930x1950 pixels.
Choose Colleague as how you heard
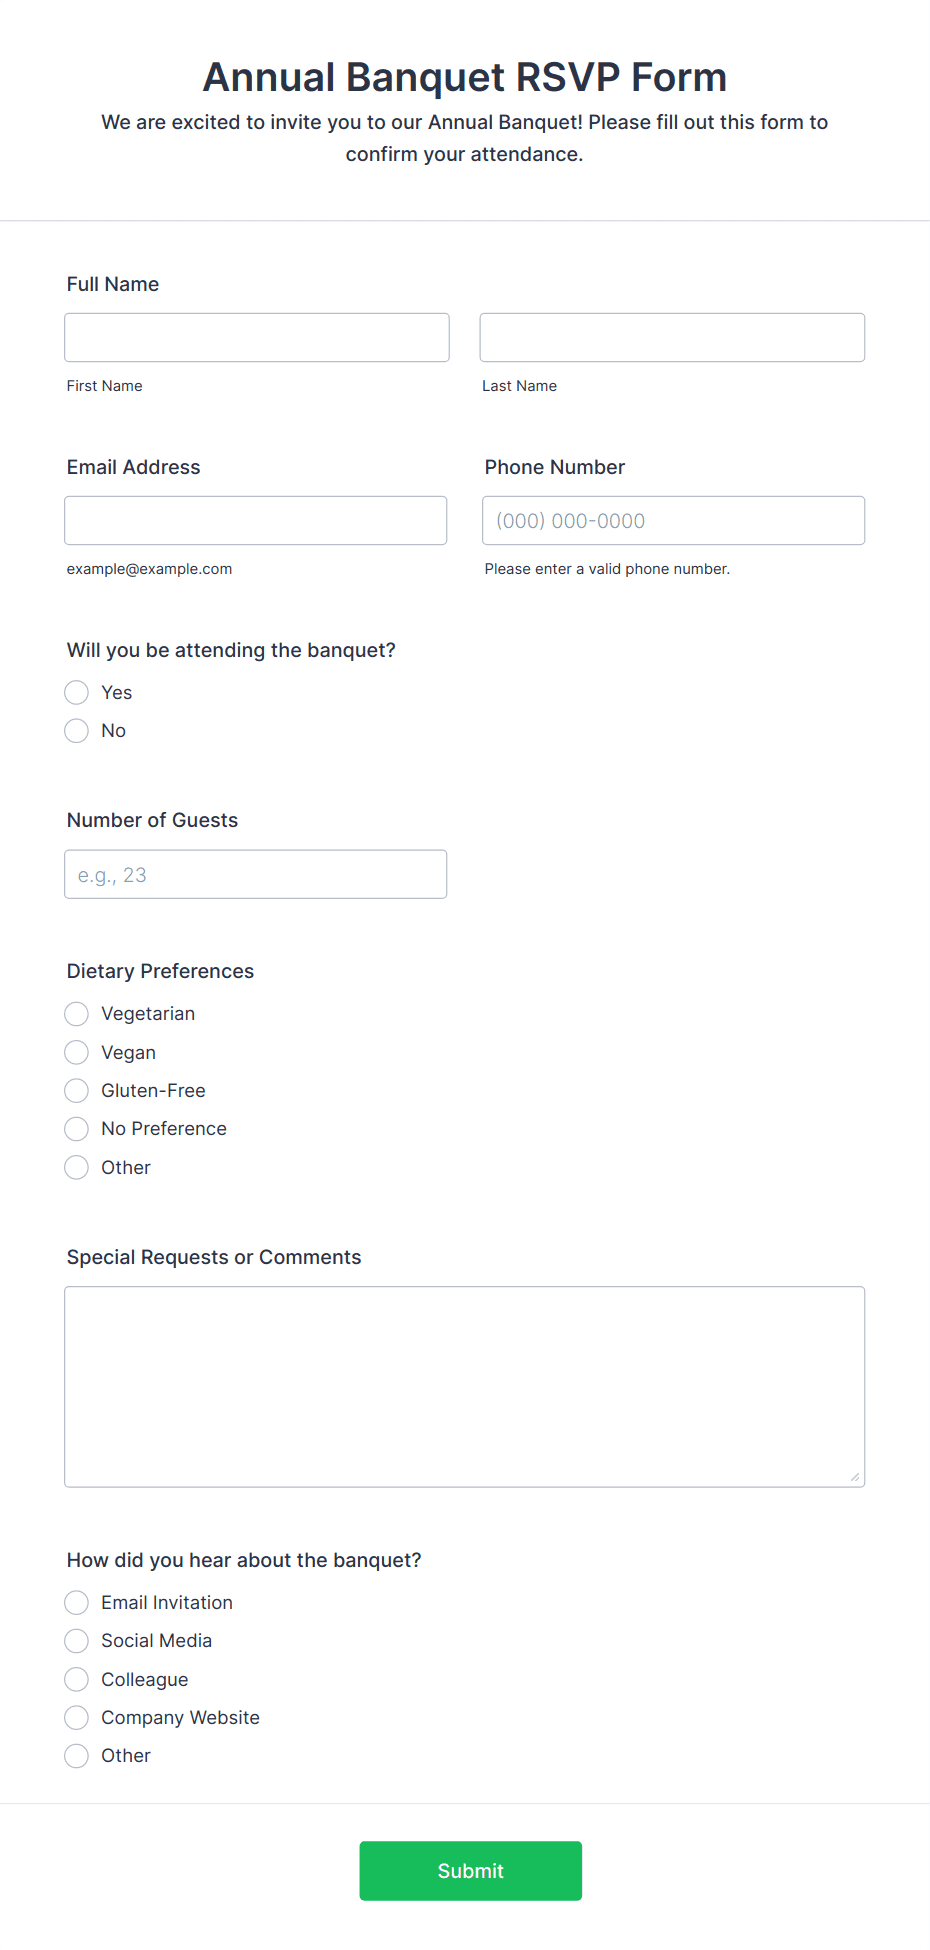[x=76, y=1679]
